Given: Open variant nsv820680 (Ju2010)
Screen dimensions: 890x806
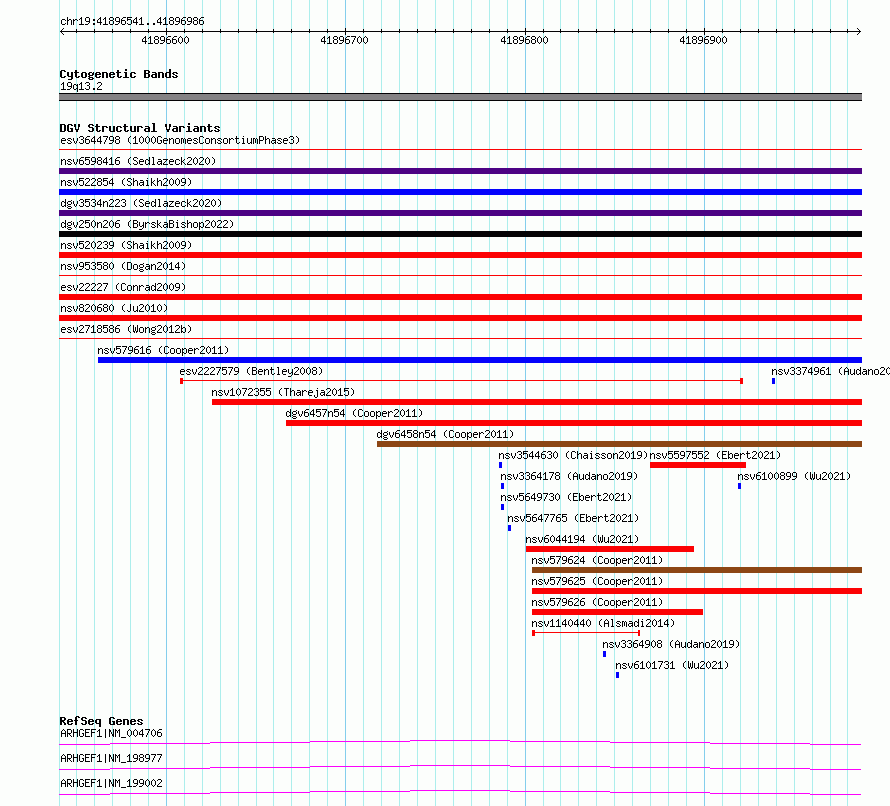Looking at the screenshot, I should coord(114,308).
